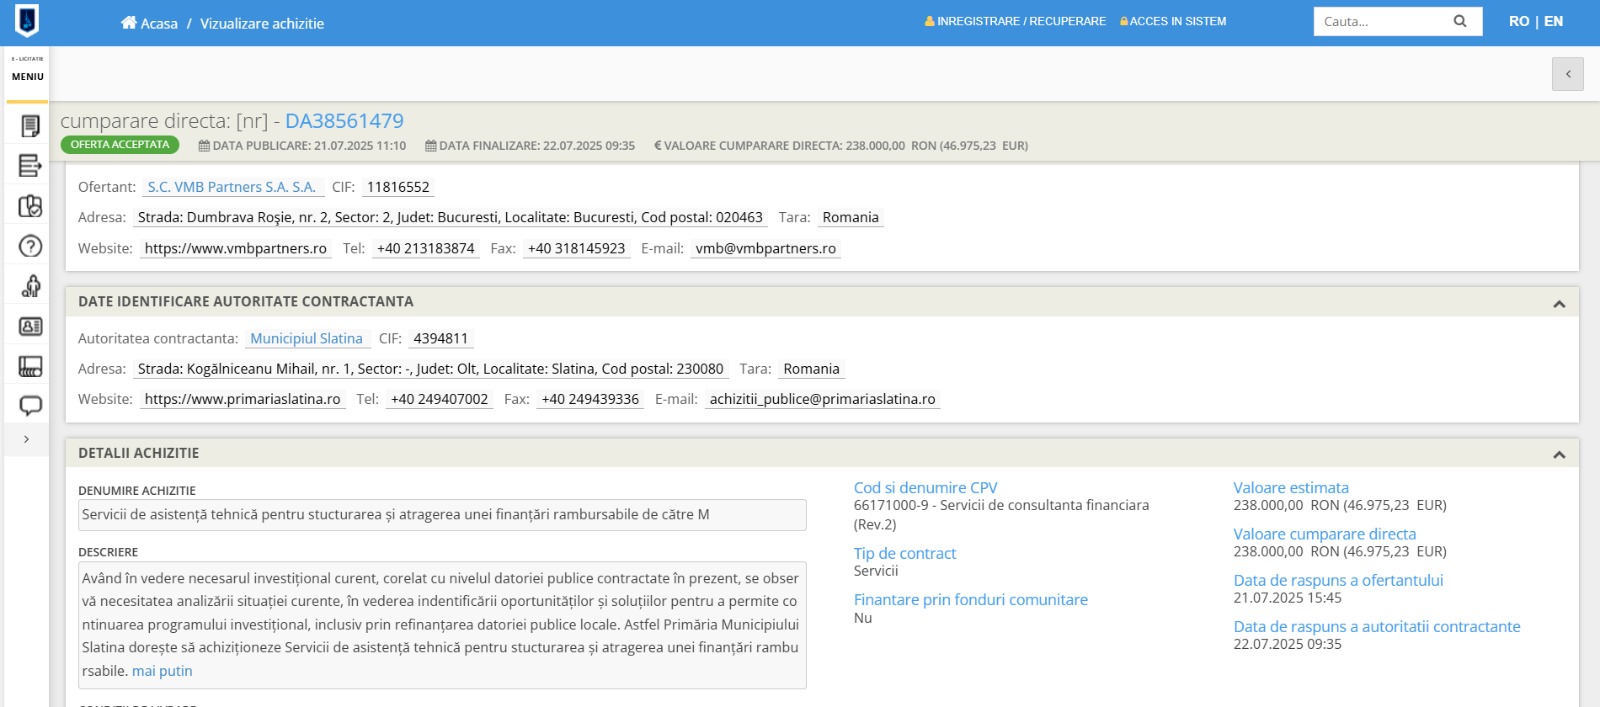Open Municipiul Slatina authority link
Screen dimensions: 1600x707
click(x=306, y=339)
